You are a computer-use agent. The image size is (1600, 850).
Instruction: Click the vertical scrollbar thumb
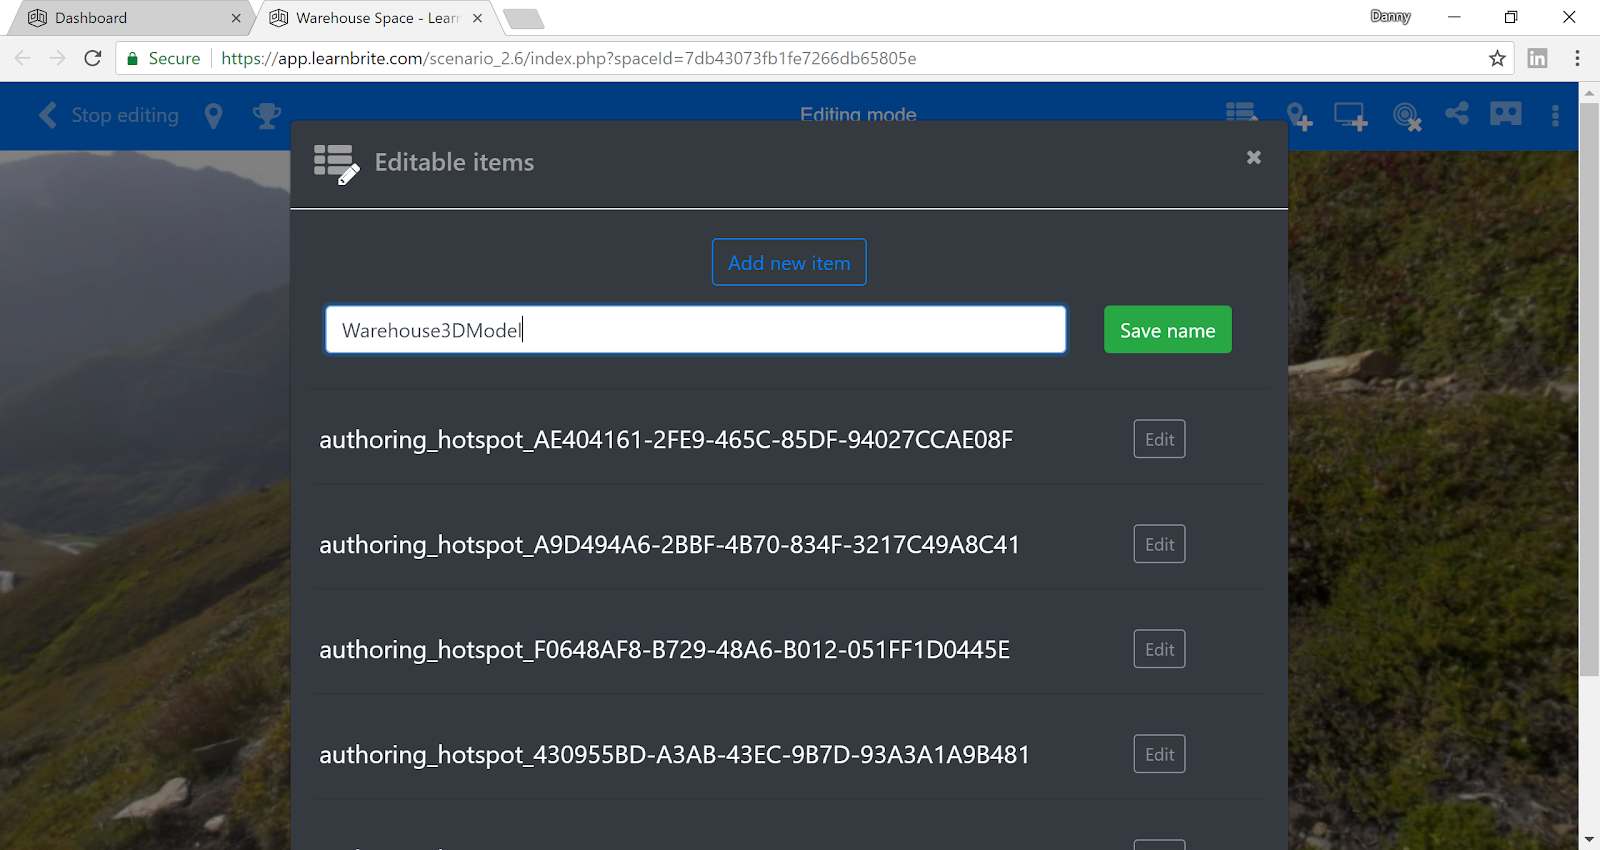[x=1589, y=390]
